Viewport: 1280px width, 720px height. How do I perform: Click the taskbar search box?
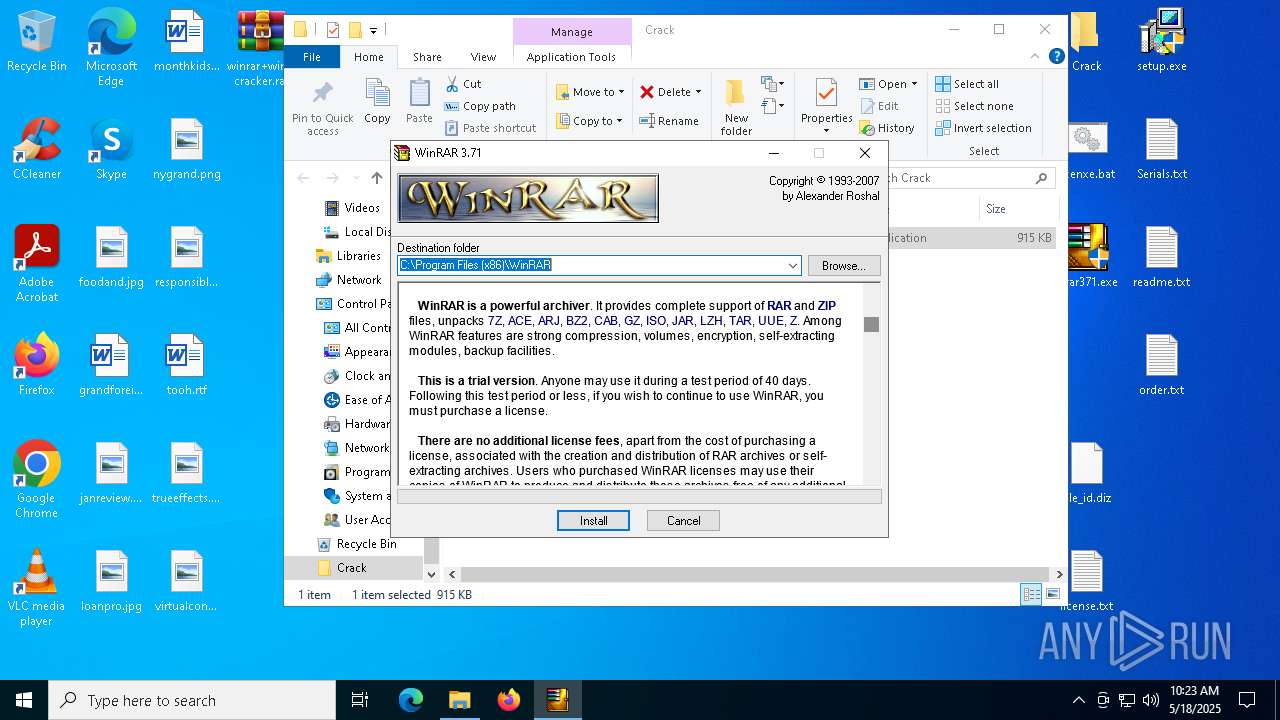point(192,700)
